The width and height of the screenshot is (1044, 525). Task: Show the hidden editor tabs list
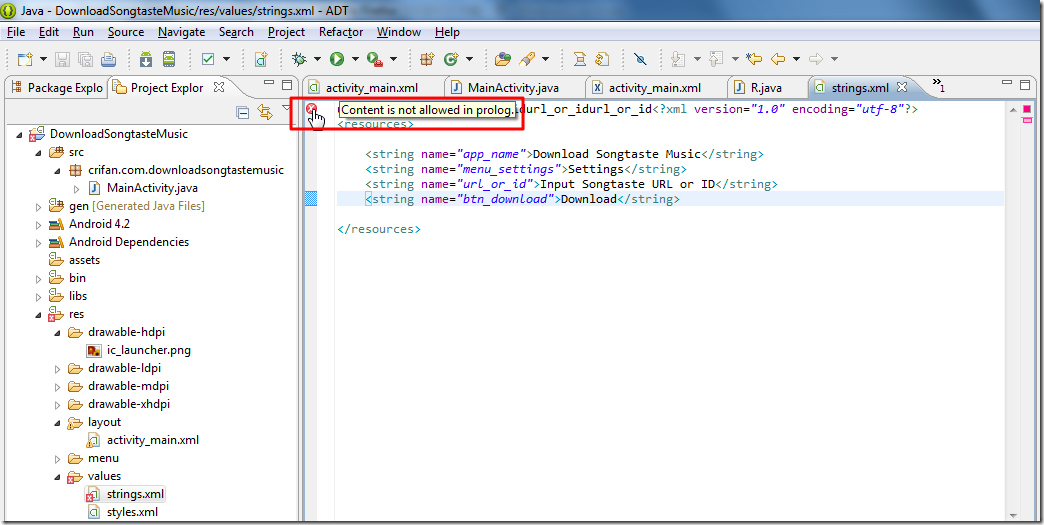tap(938, 85)
